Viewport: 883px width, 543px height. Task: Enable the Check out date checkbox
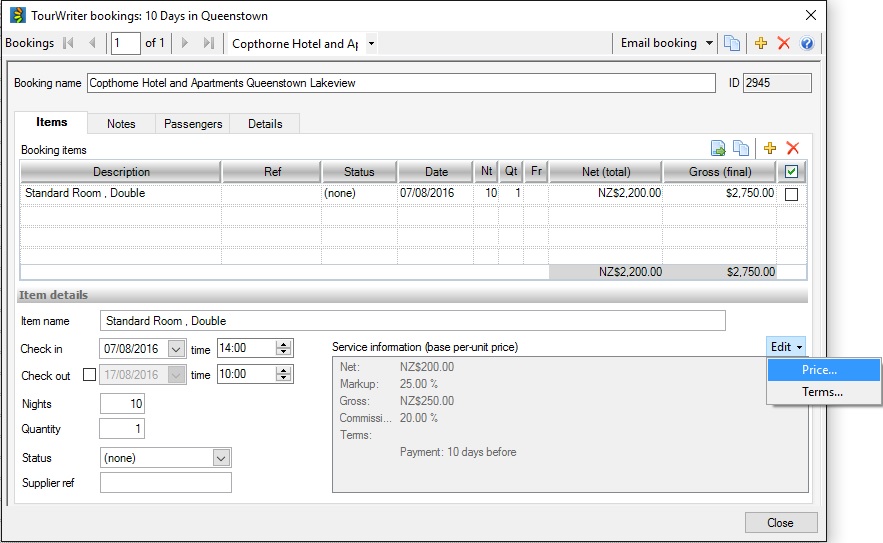pyautogui.click(x=89, y=375)
